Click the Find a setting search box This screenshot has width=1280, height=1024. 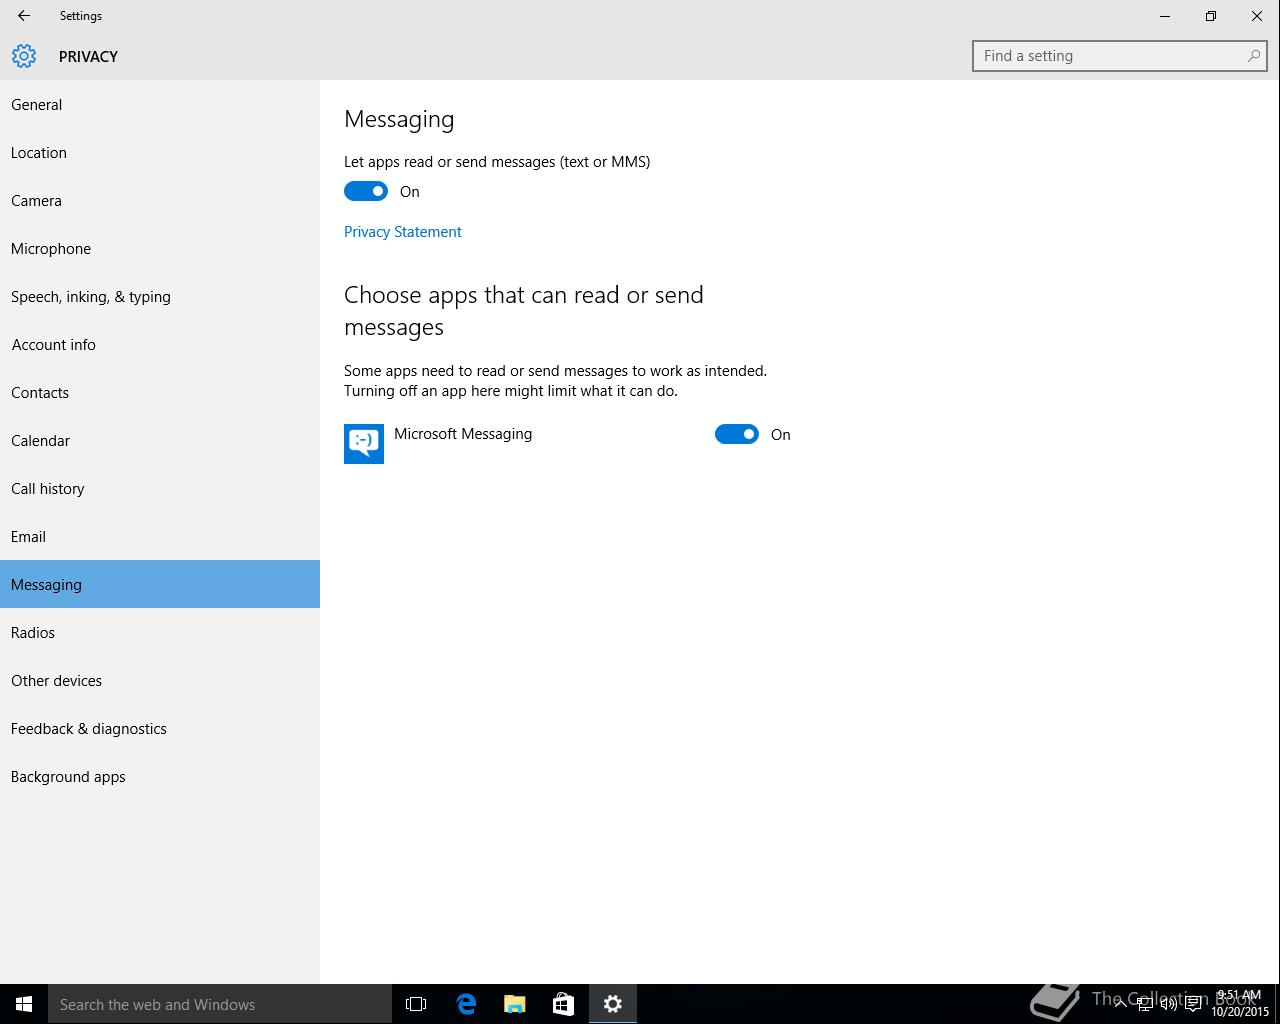click(1110, 56)
